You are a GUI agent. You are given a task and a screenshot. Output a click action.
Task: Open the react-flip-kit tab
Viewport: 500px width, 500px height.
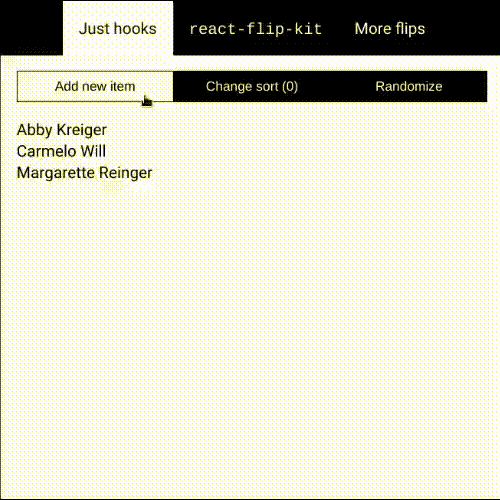click(x=256, y=29)
